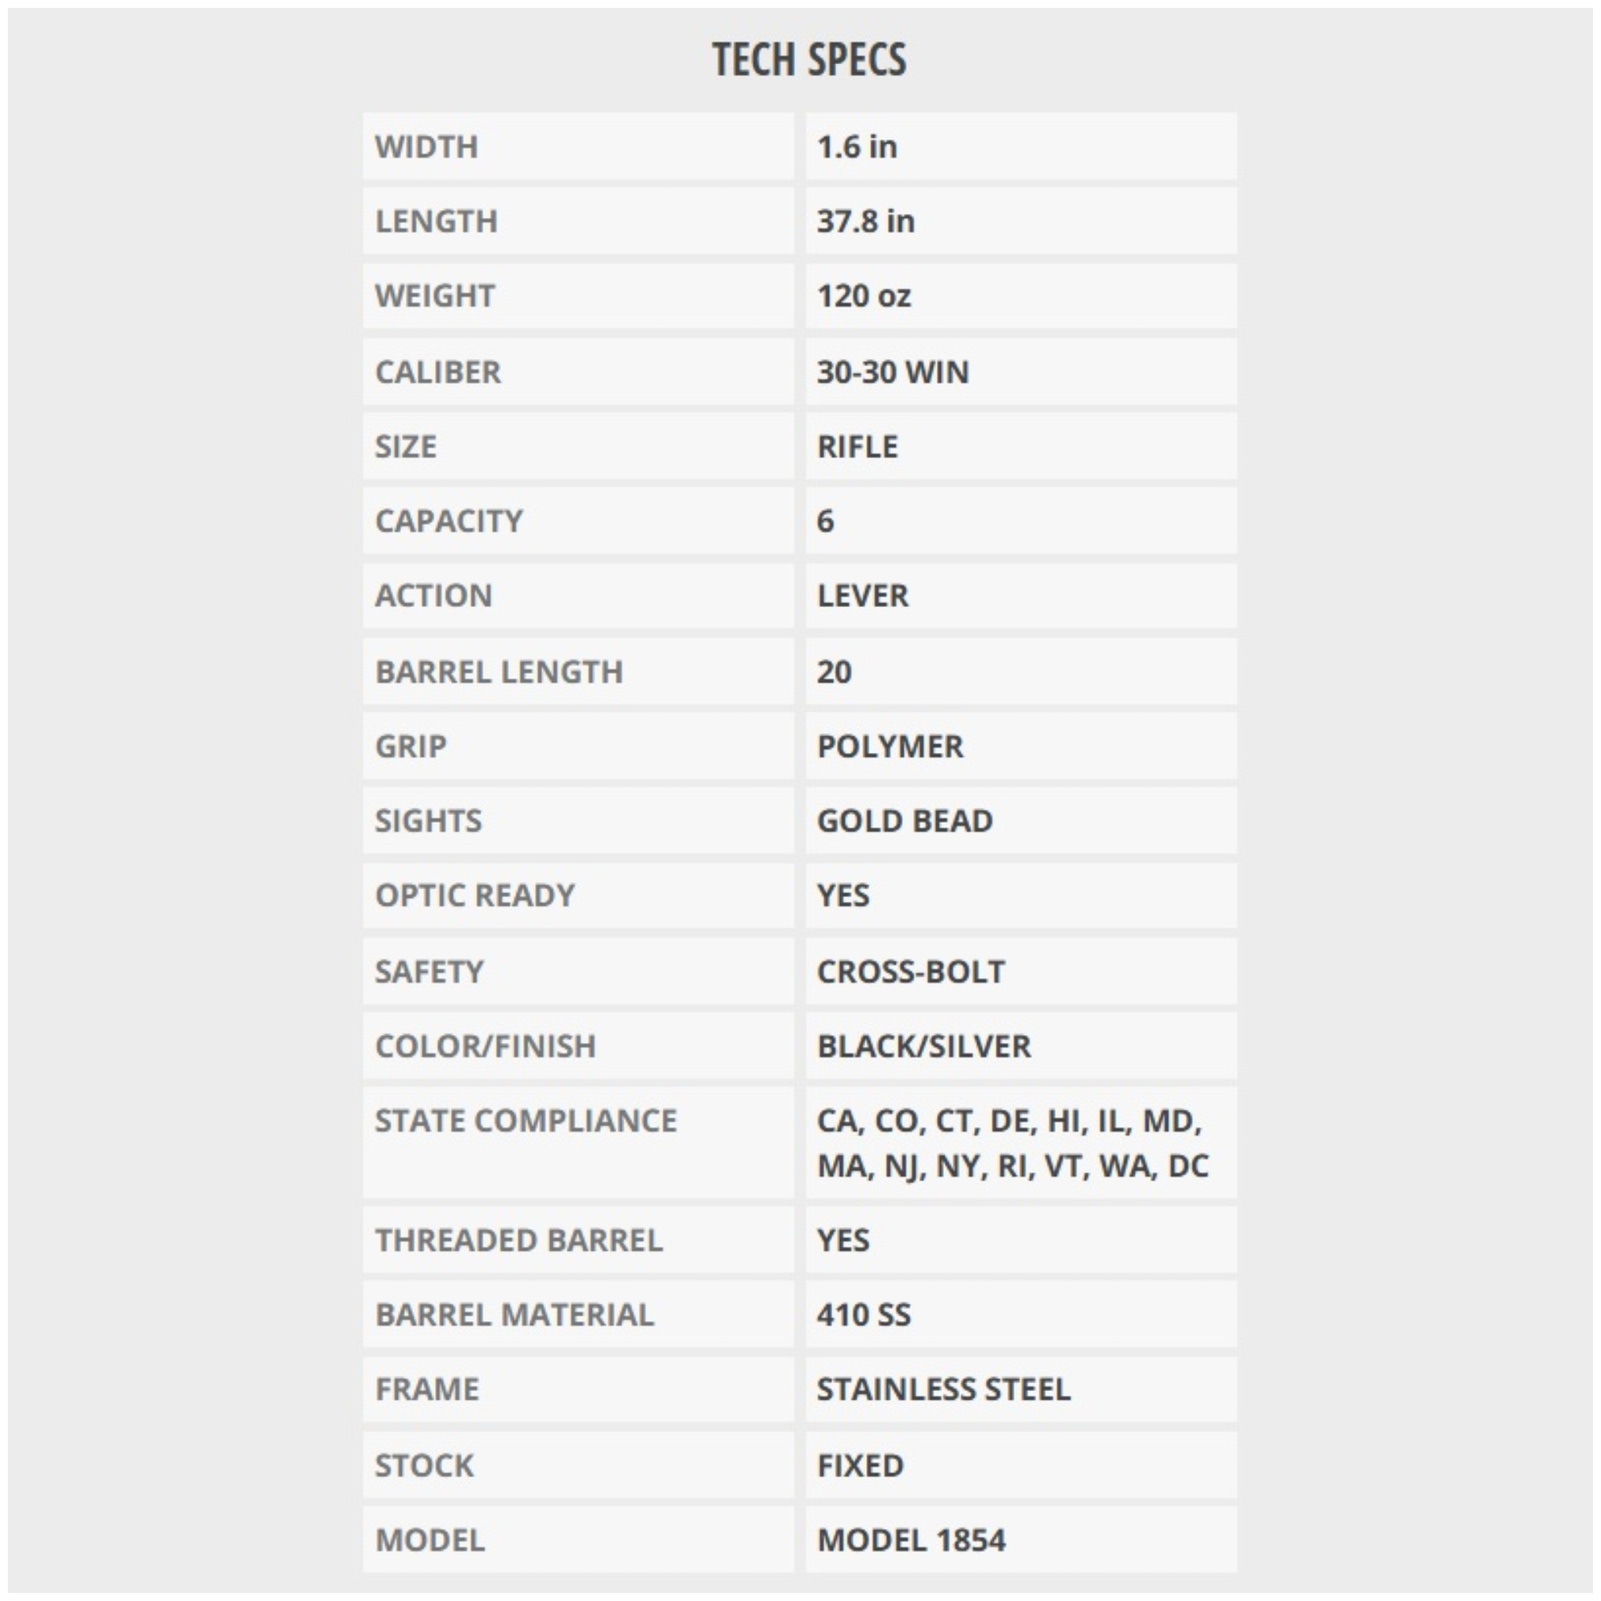
Task: Select the POLYMER grip value
Action: click(x=890, y=746)
